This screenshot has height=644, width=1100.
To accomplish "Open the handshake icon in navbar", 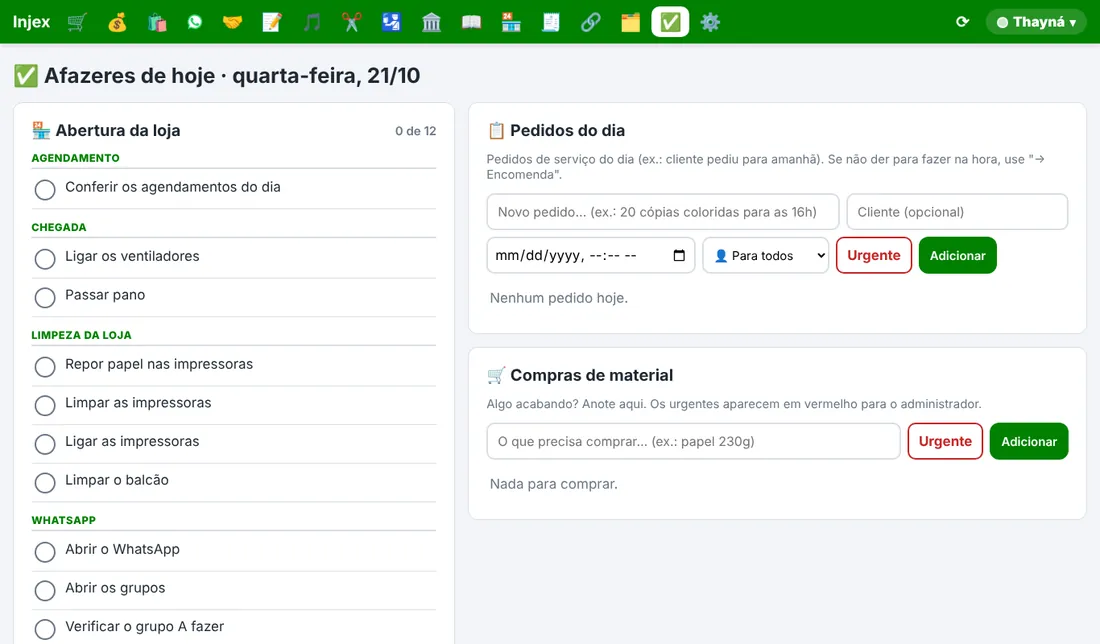I will (x=232, y=22).
